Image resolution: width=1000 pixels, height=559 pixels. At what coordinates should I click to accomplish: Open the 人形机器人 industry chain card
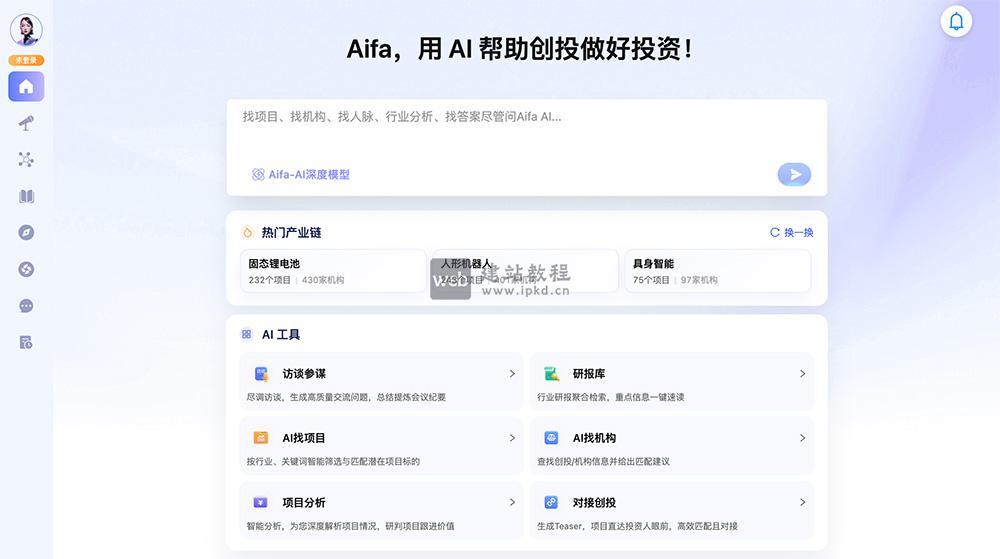526,271
